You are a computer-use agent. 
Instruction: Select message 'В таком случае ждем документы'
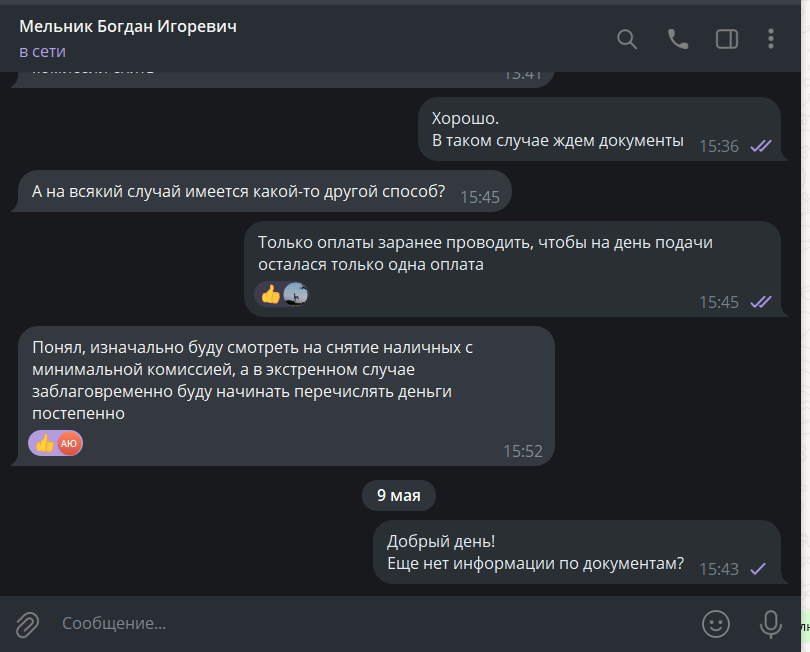click(557, 141)
